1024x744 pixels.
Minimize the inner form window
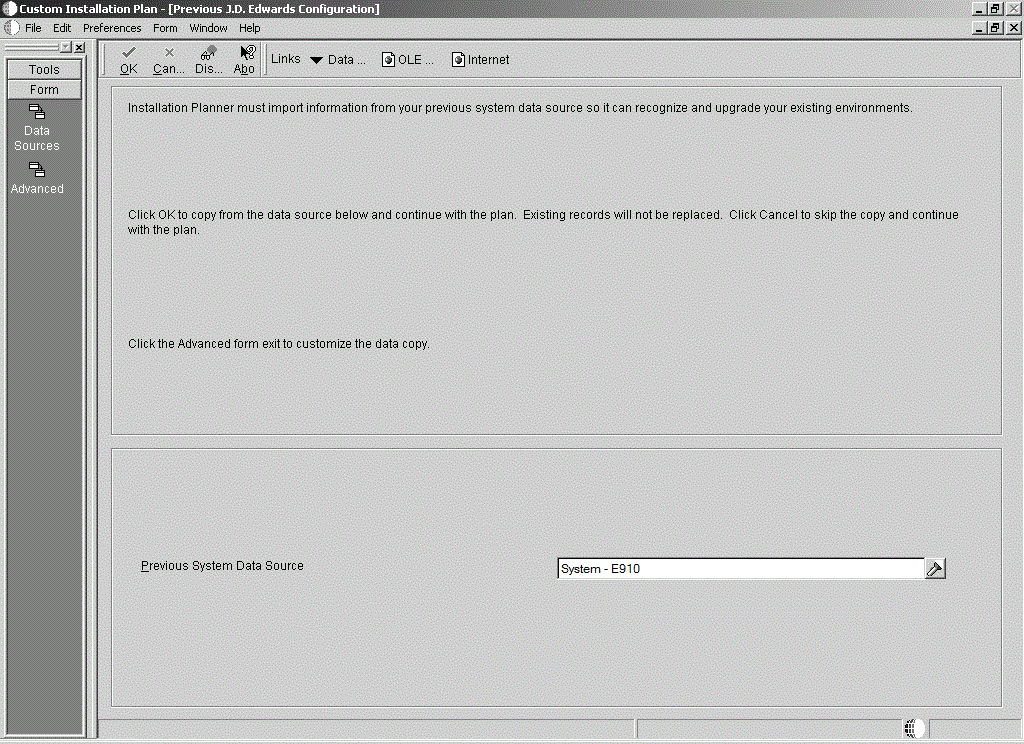tap(979, 27)
